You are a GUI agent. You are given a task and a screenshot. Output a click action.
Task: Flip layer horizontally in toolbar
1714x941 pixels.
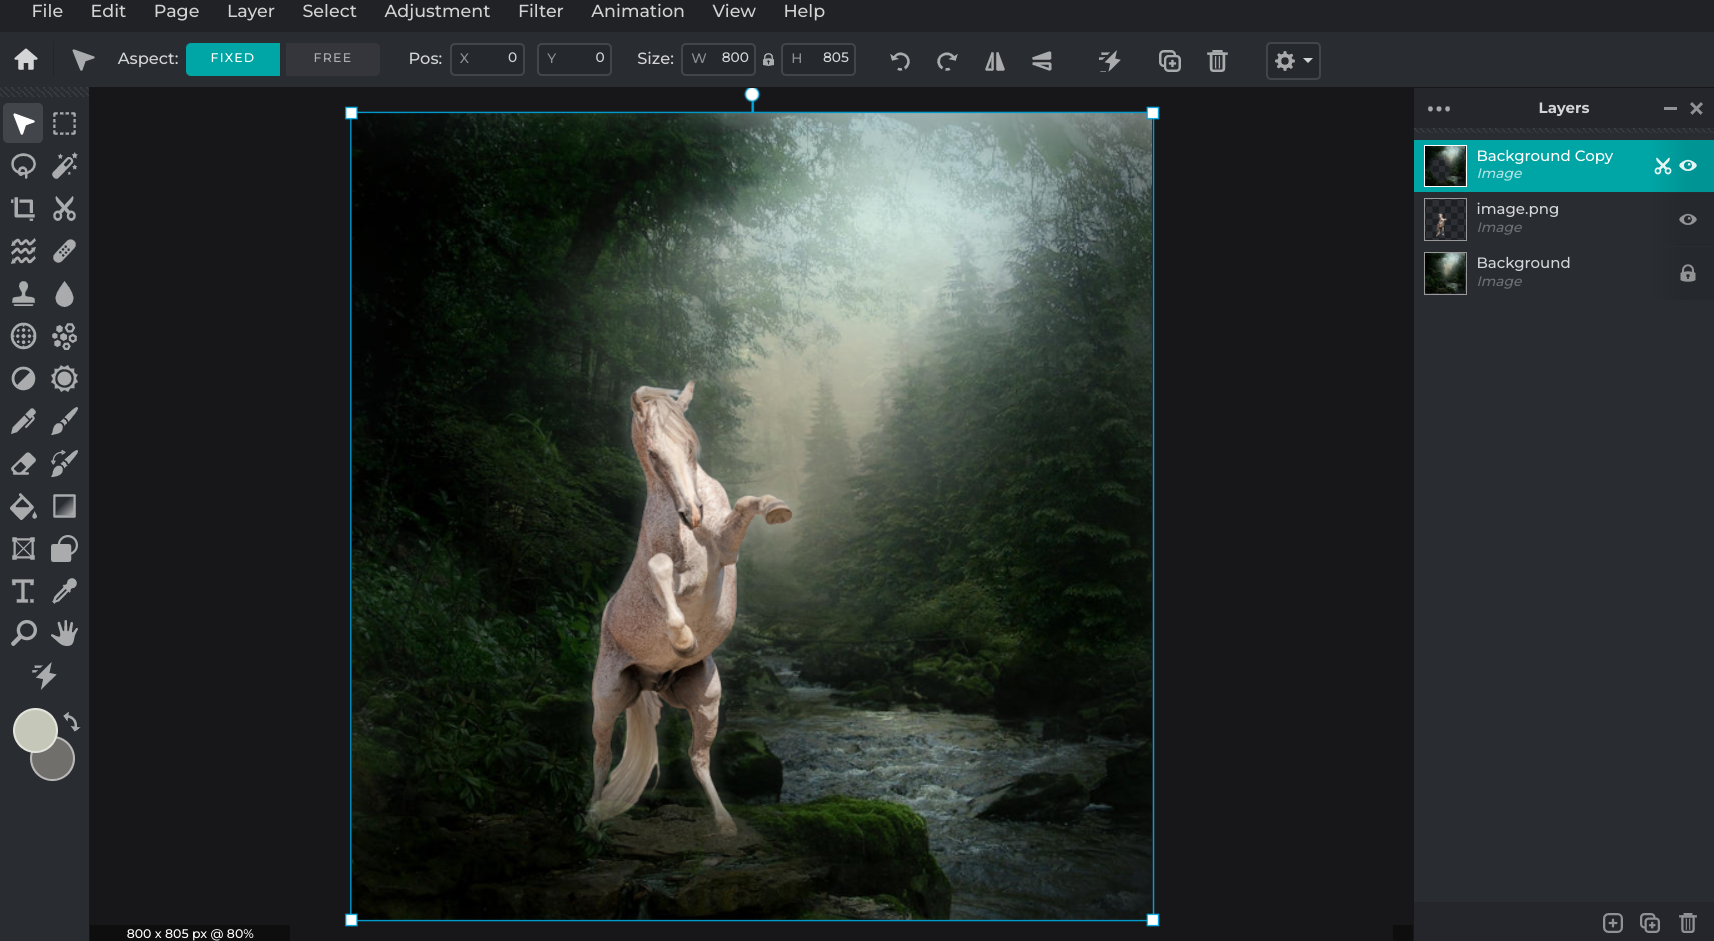pos(995,61)
